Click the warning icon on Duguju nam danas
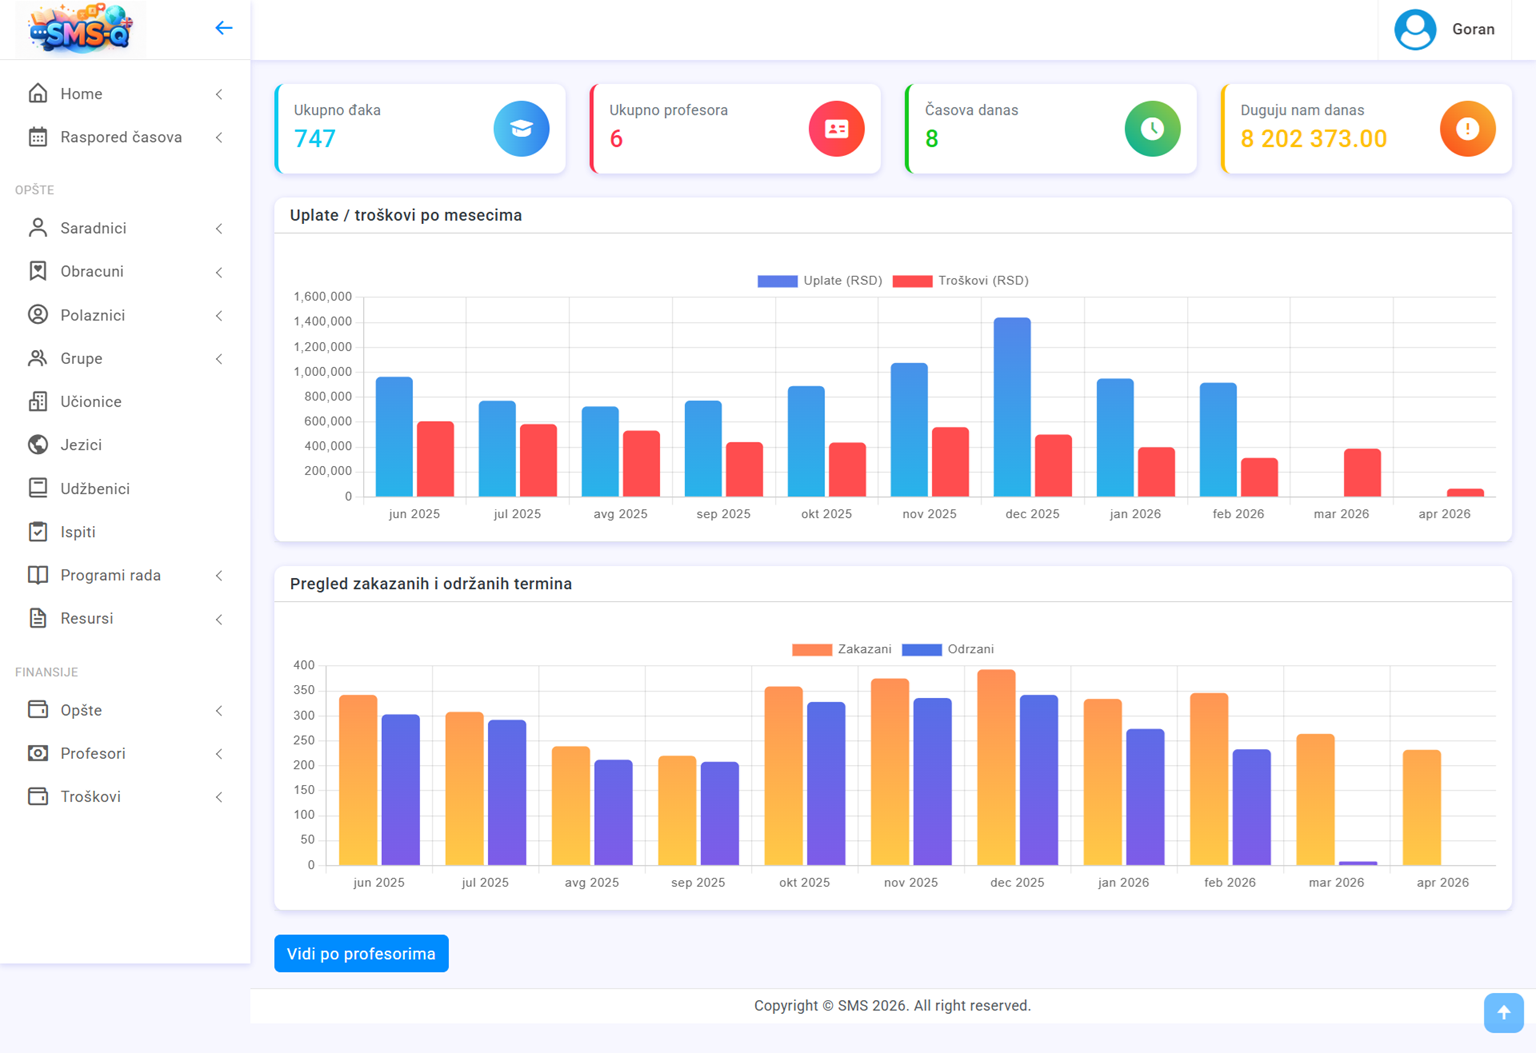This screenshot has height=1053, width=1536. [x=1467, y=128]
